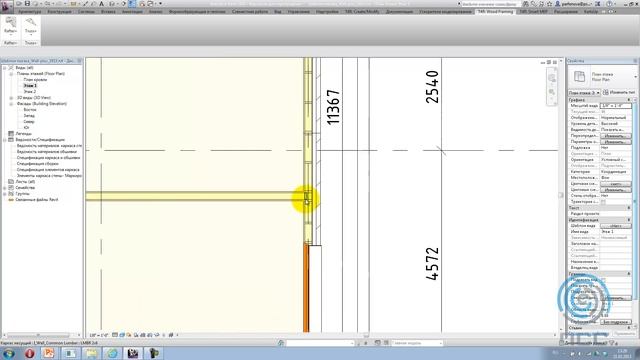Select Легенды in project browser
The width and height of the screenshot is (640, 360).
23,133
